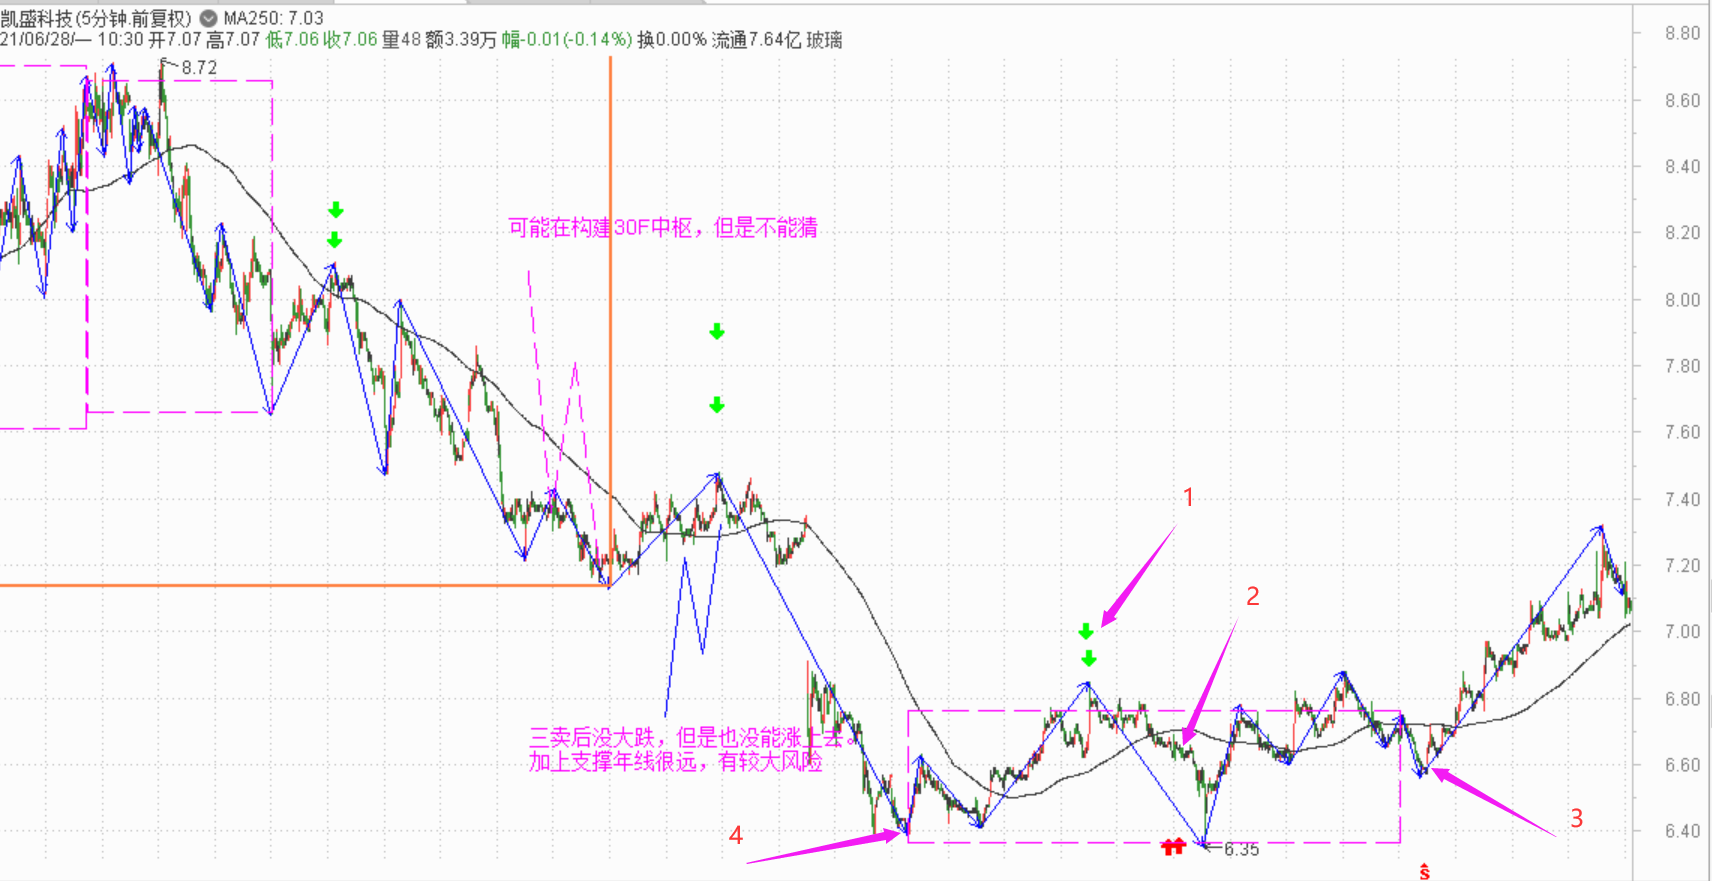Click the orange vertical marker line
The image size is (1712, 881).
click(x=610, y=300)
